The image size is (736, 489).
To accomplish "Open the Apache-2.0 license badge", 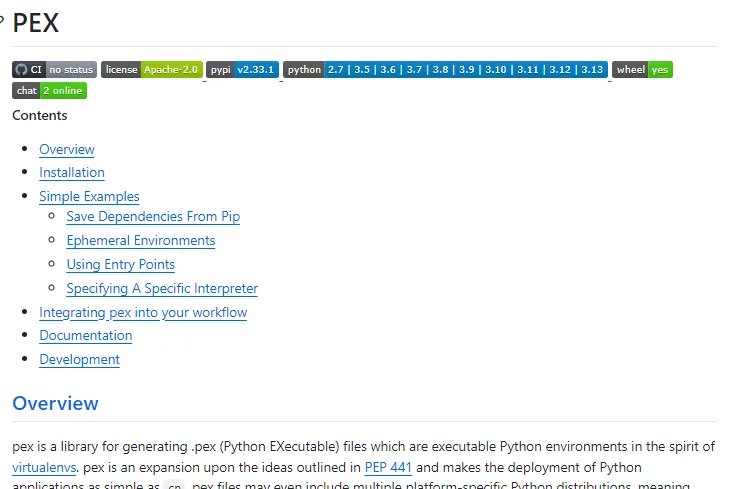I will pyautogui.click(x=151, y=69).
